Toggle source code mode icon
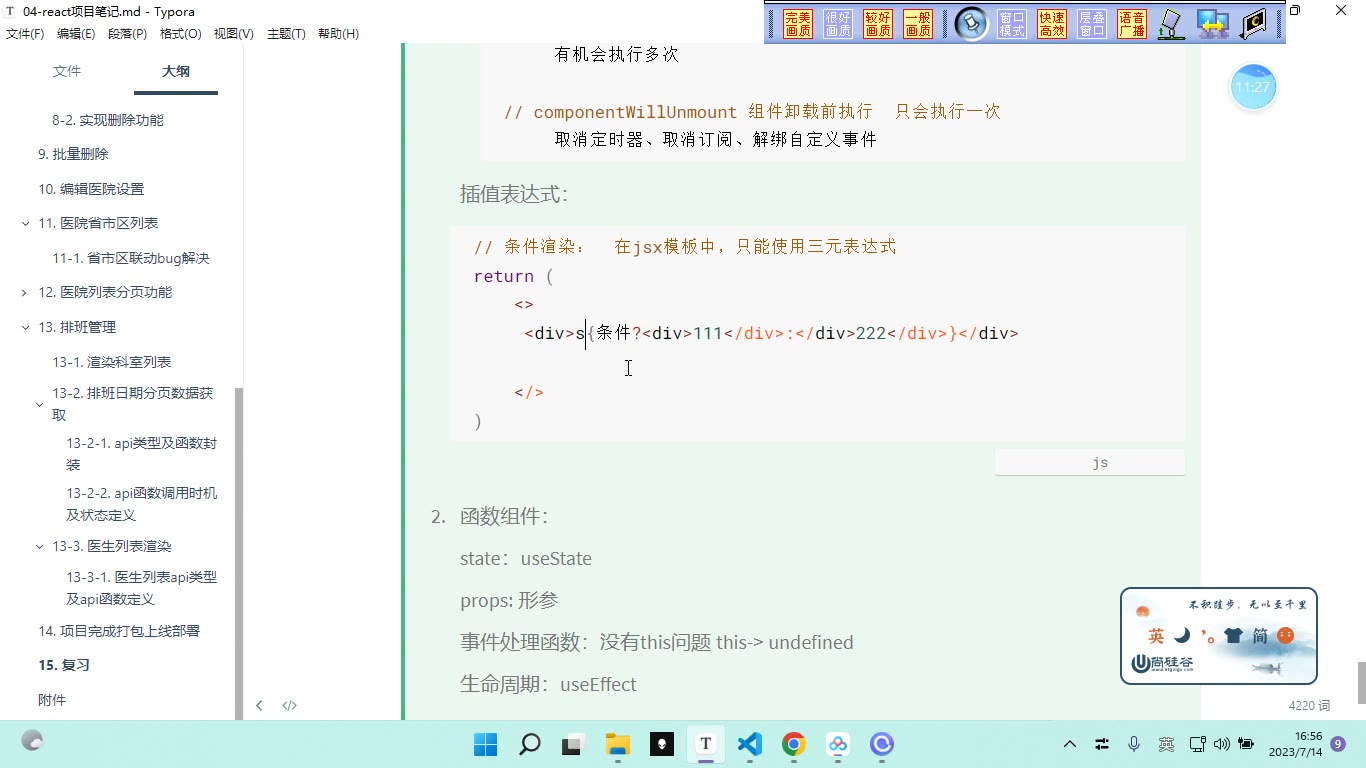The image size is (1366, 768). 289,705
